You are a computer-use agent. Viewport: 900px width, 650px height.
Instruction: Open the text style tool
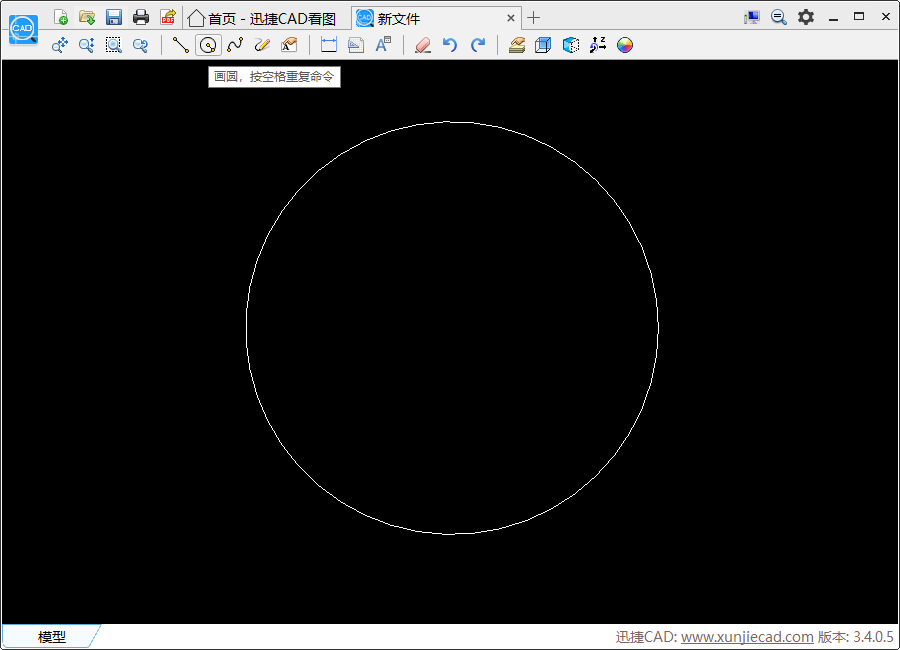click(383, 45)
